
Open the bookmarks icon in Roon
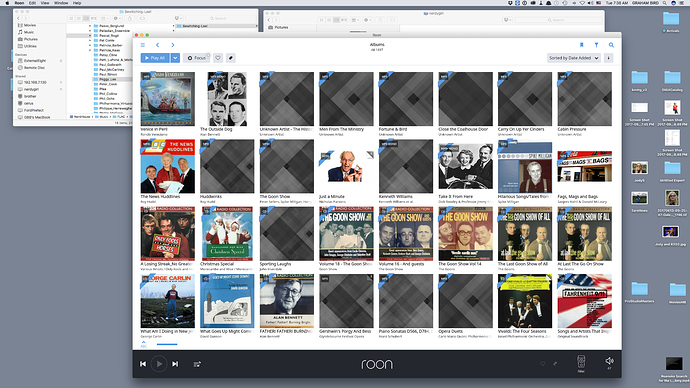click(581, 45)
